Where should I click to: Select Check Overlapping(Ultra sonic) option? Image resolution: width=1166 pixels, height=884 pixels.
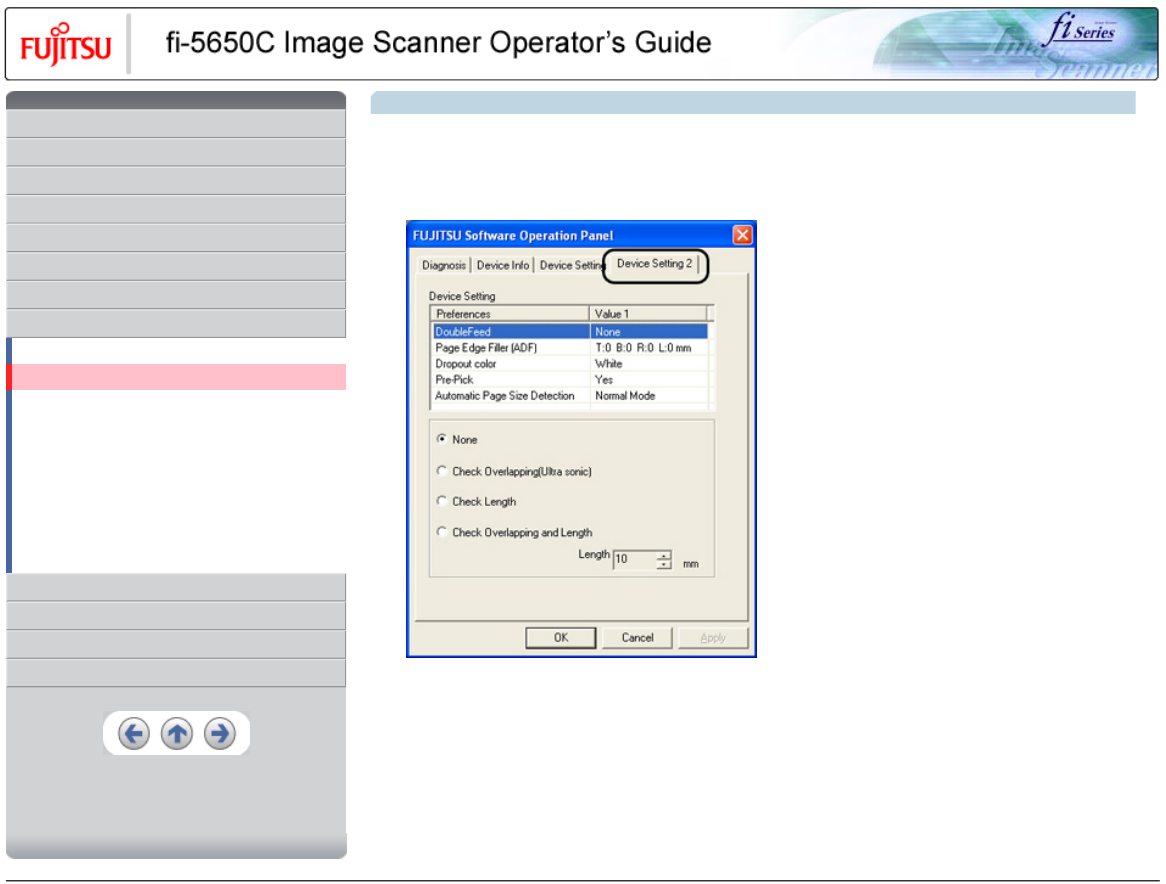tap(442, 471)
